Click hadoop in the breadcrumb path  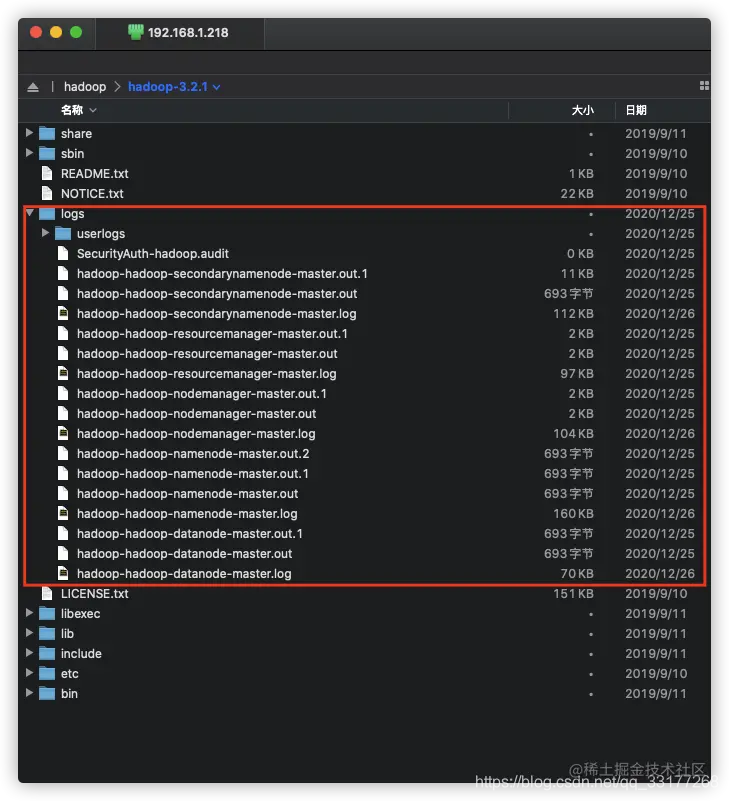click(85, 86)
